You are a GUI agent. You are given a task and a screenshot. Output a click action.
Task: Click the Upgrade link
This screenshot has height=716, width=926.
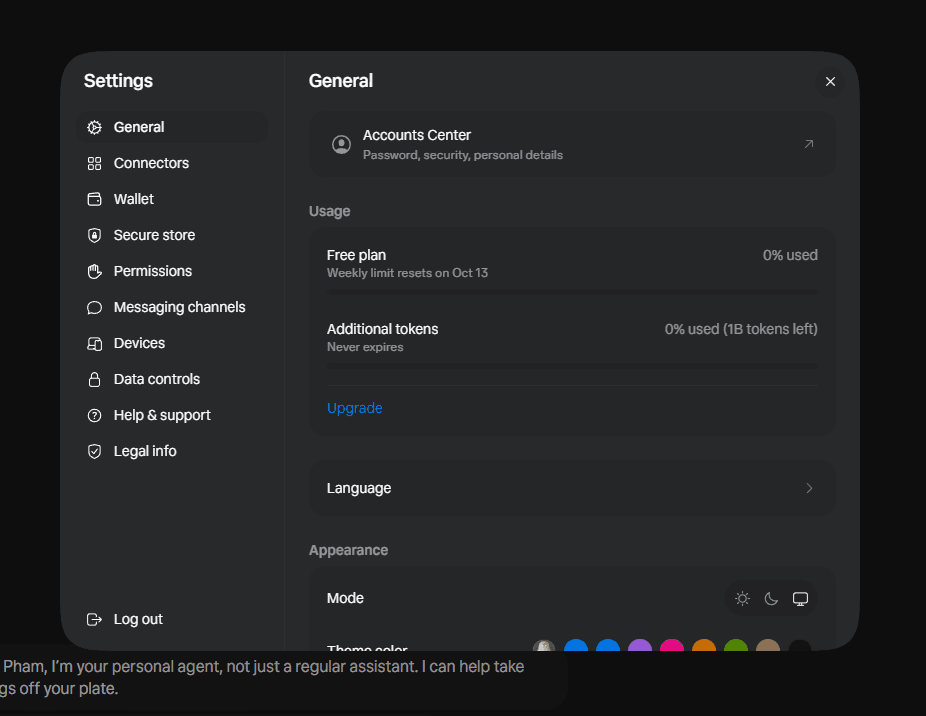click(354, 408)
